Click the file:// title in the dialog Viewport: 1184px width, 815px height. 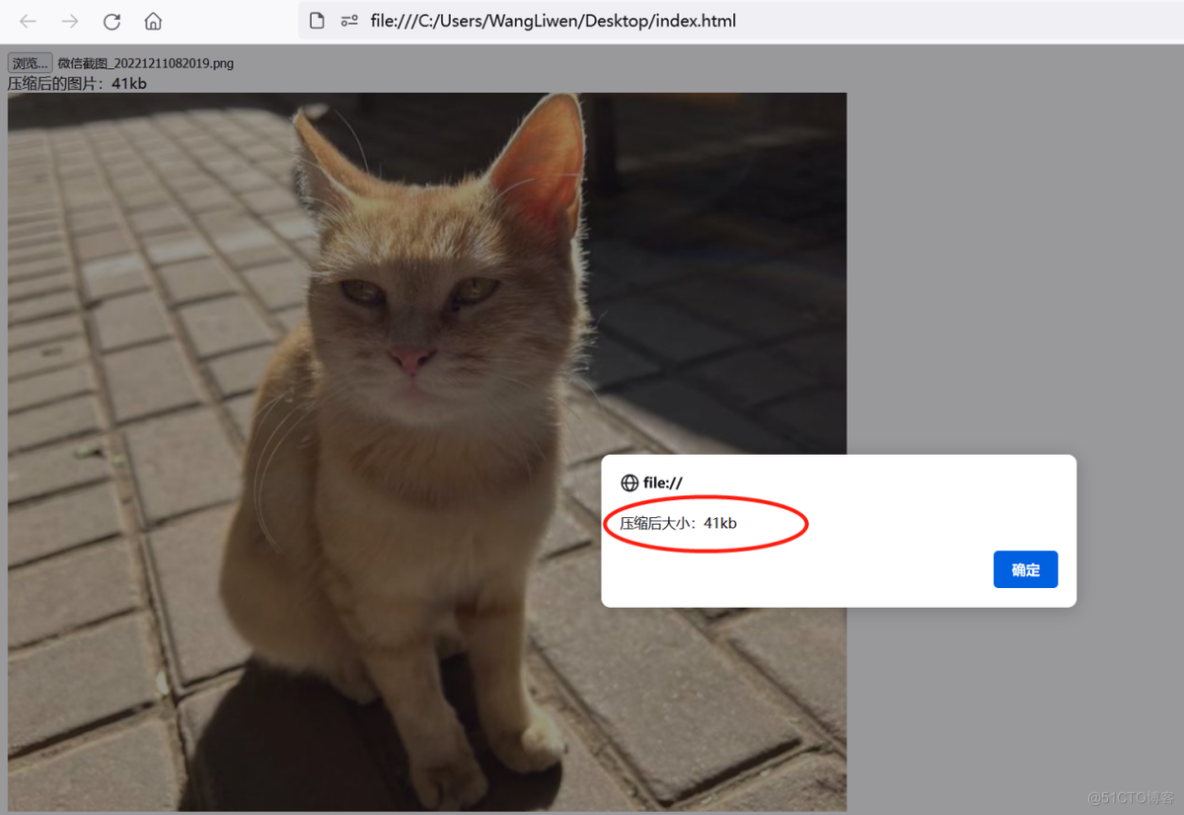click(661, 482)
